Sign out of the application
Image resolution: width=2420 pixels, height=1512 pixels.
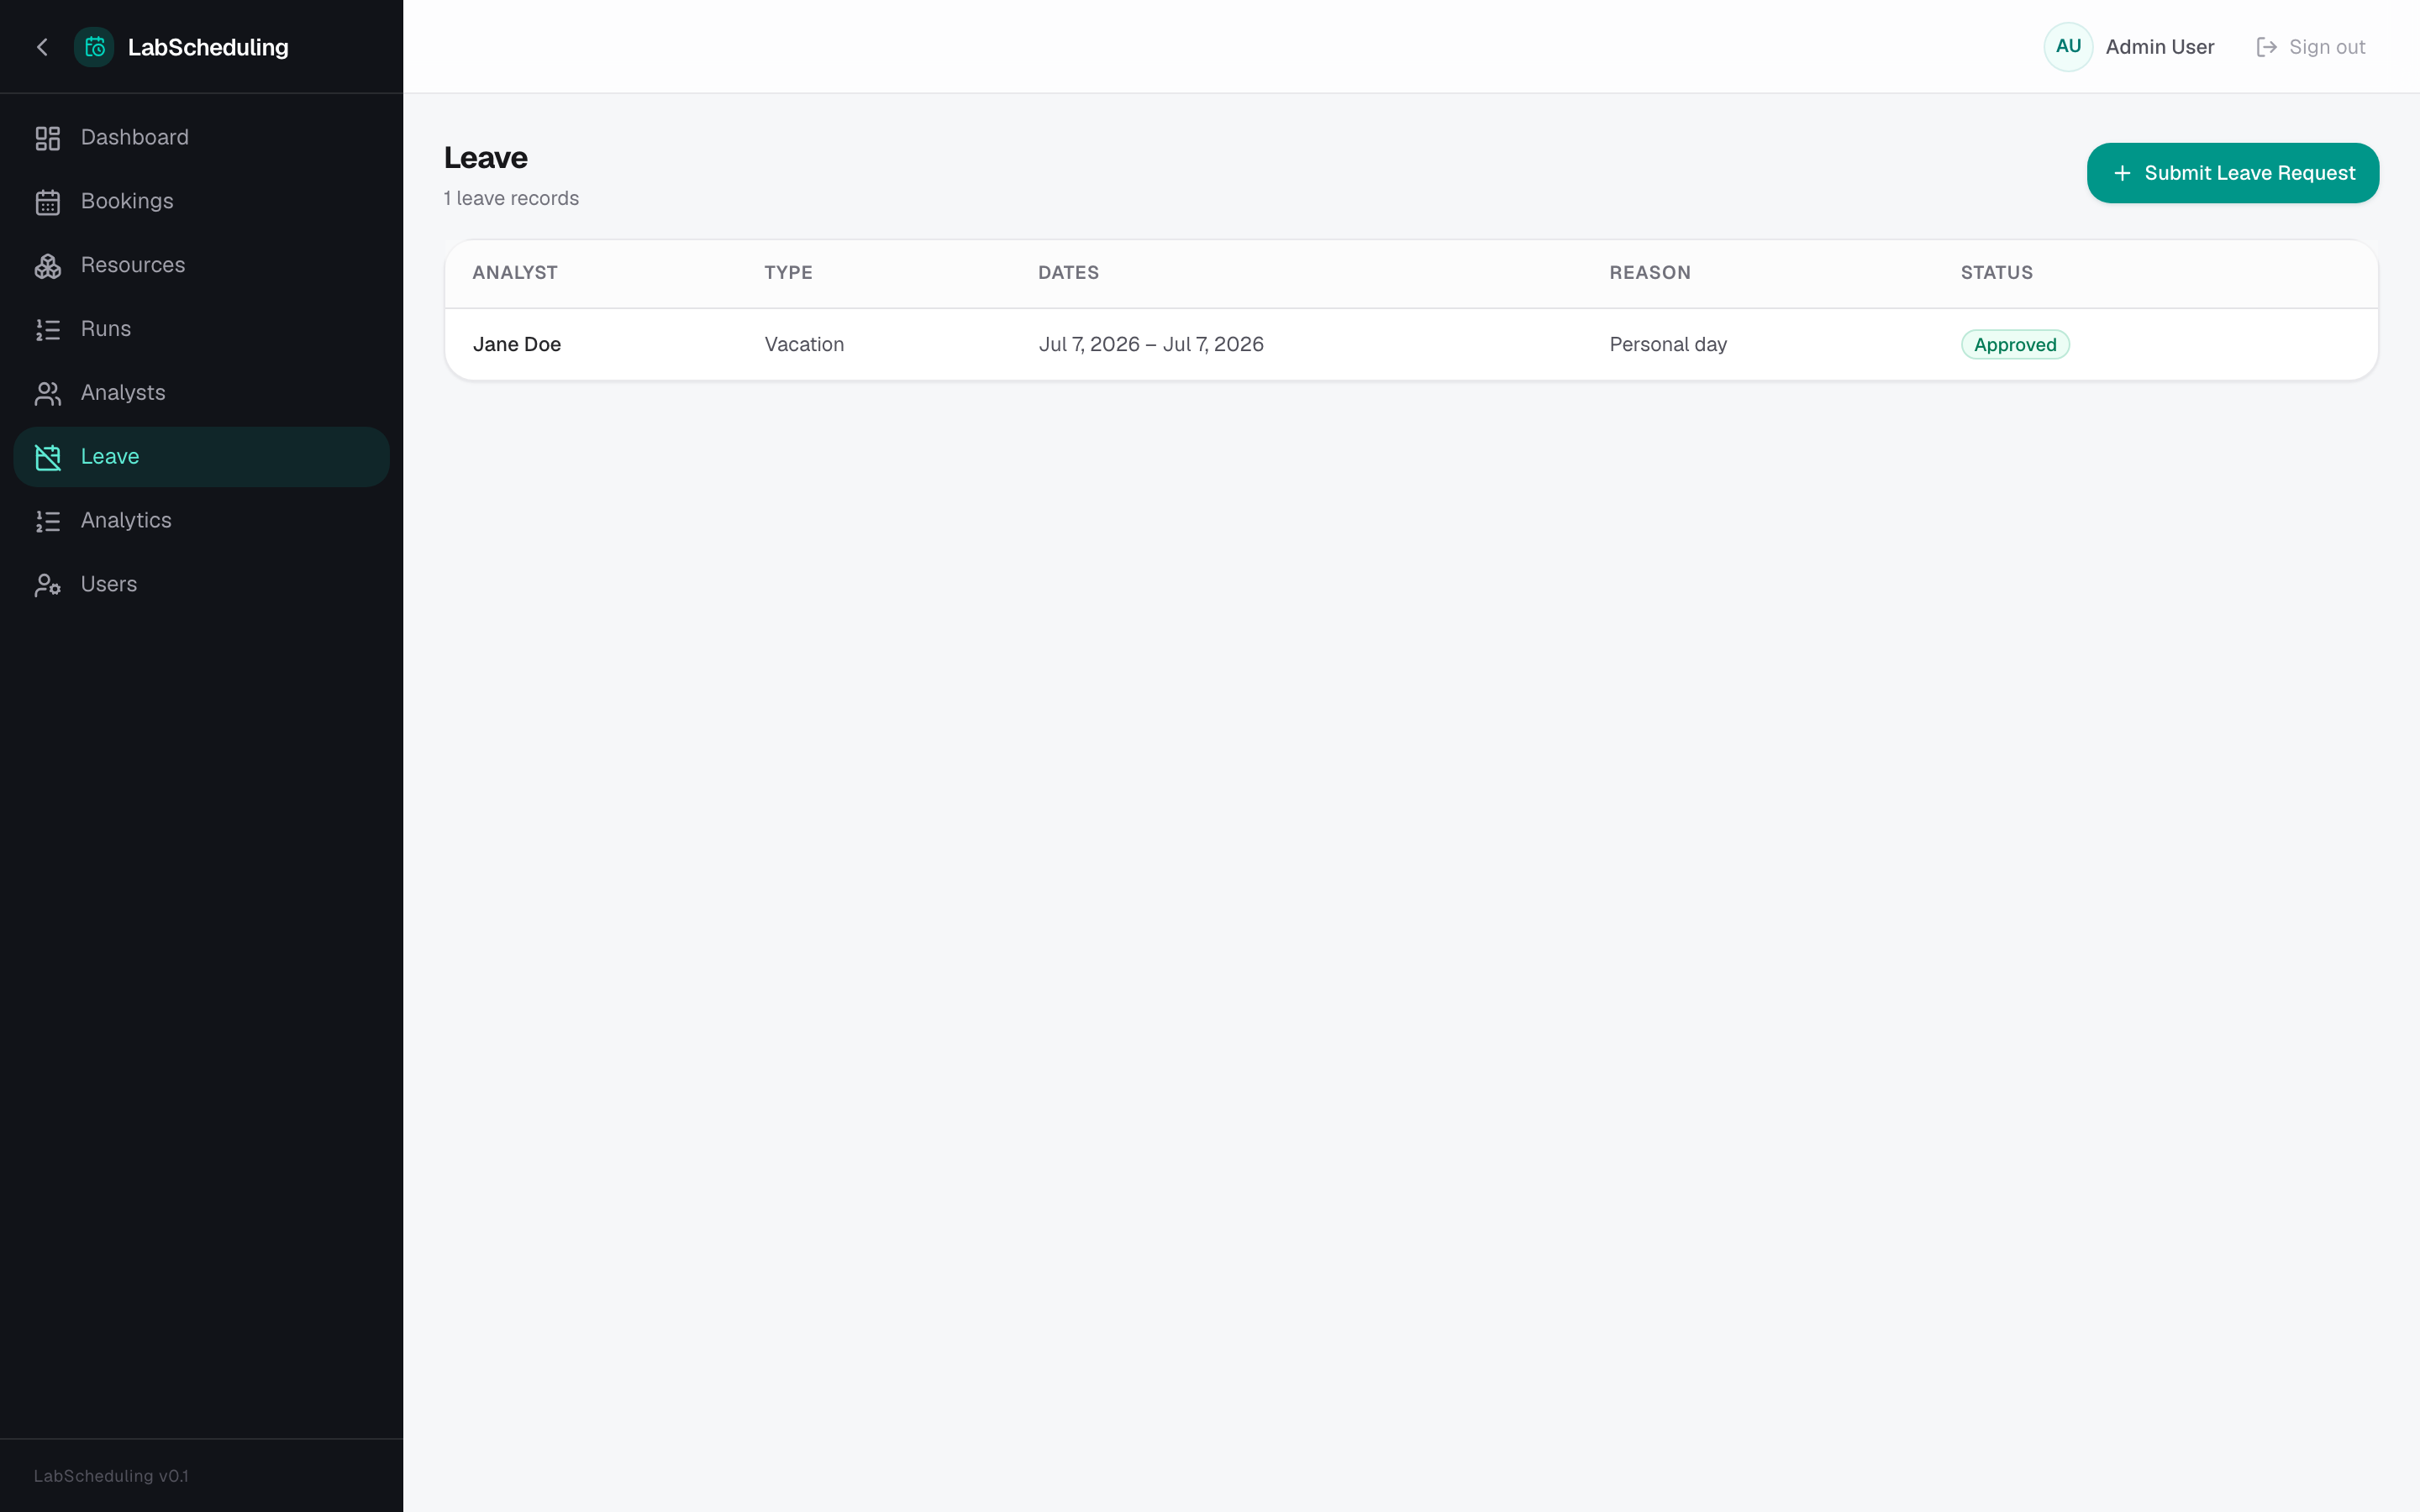coord(2310,47)
